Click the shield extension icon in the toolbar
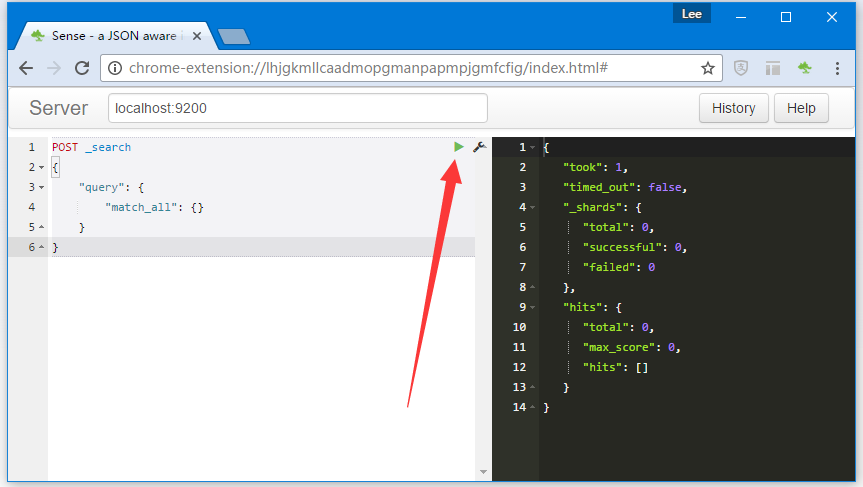863x487 pixels. (x=741, y=68)
